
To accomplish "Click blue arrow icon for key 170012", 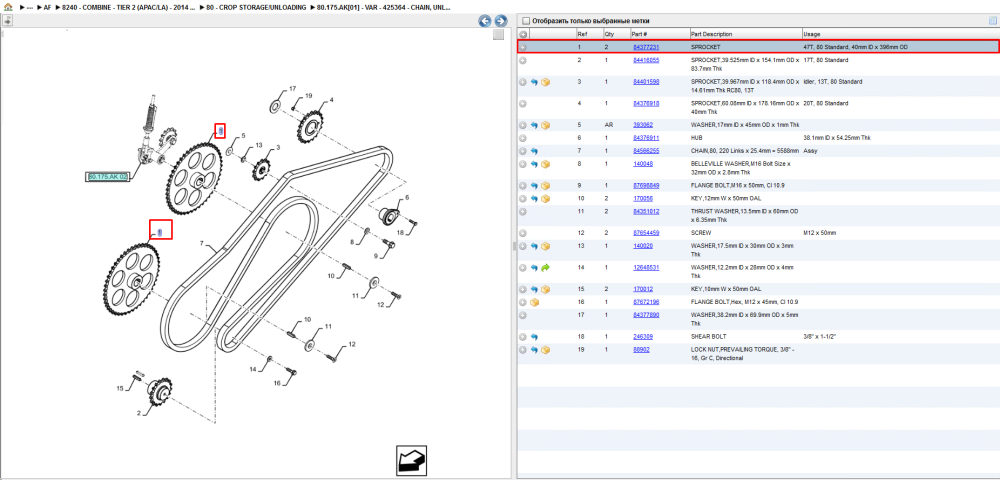I will click(x=534, y=289).
